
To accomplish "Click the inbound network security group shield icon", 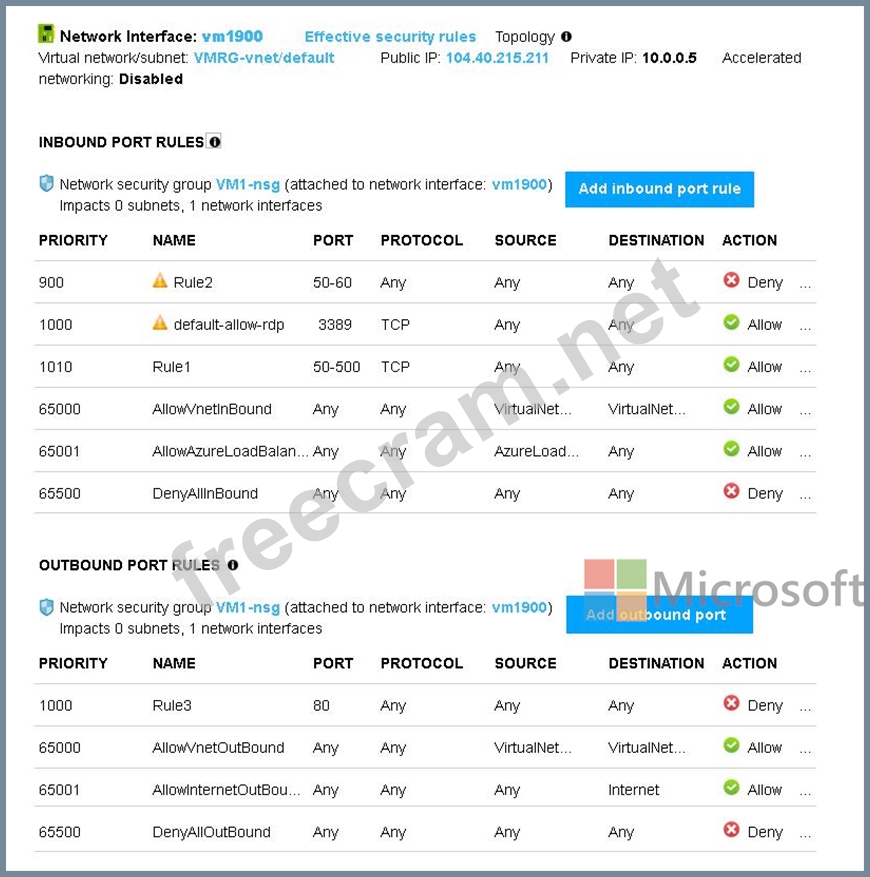I will pyautogui.click(x=46, y=183).
